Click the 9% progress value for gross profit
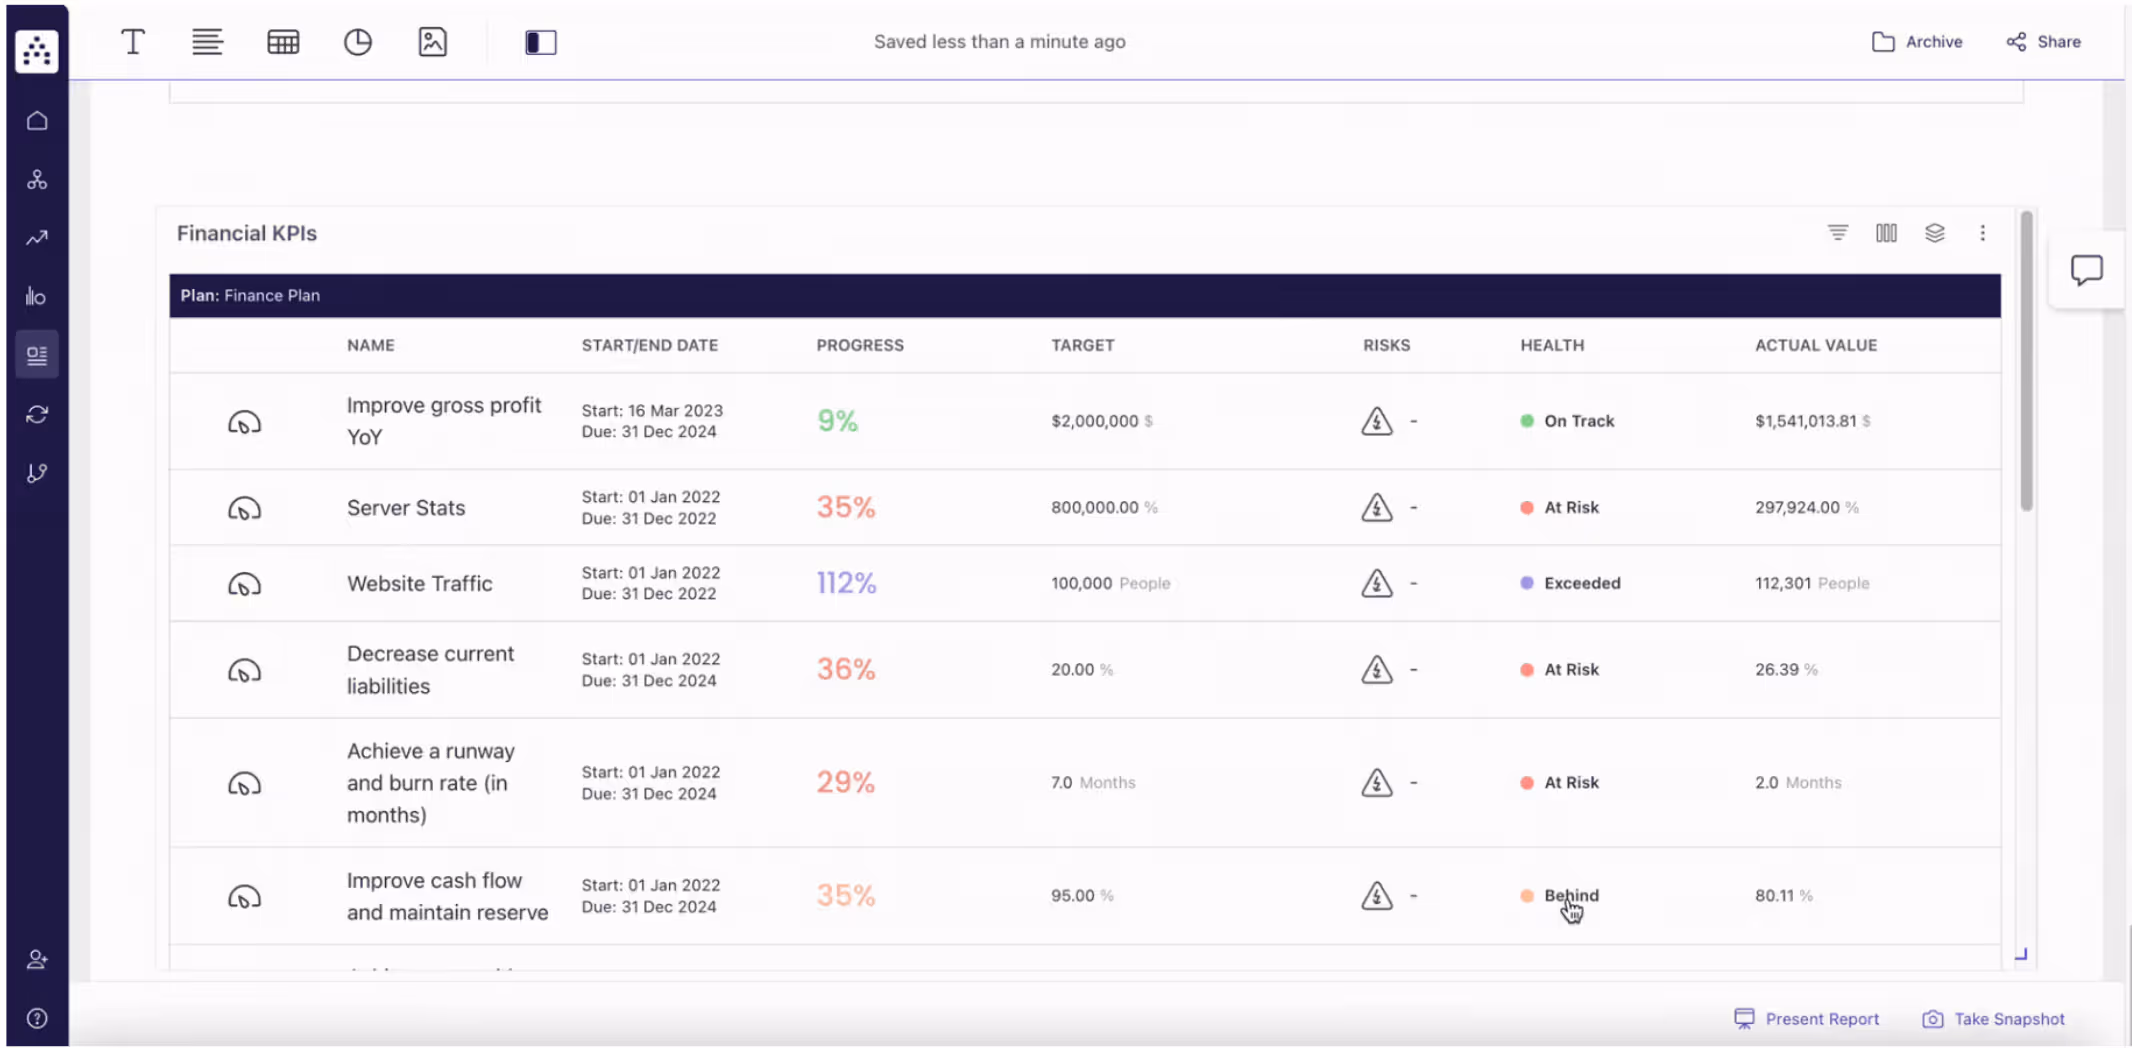Viewport: 2132px width, 1048px height. [836, 420]
